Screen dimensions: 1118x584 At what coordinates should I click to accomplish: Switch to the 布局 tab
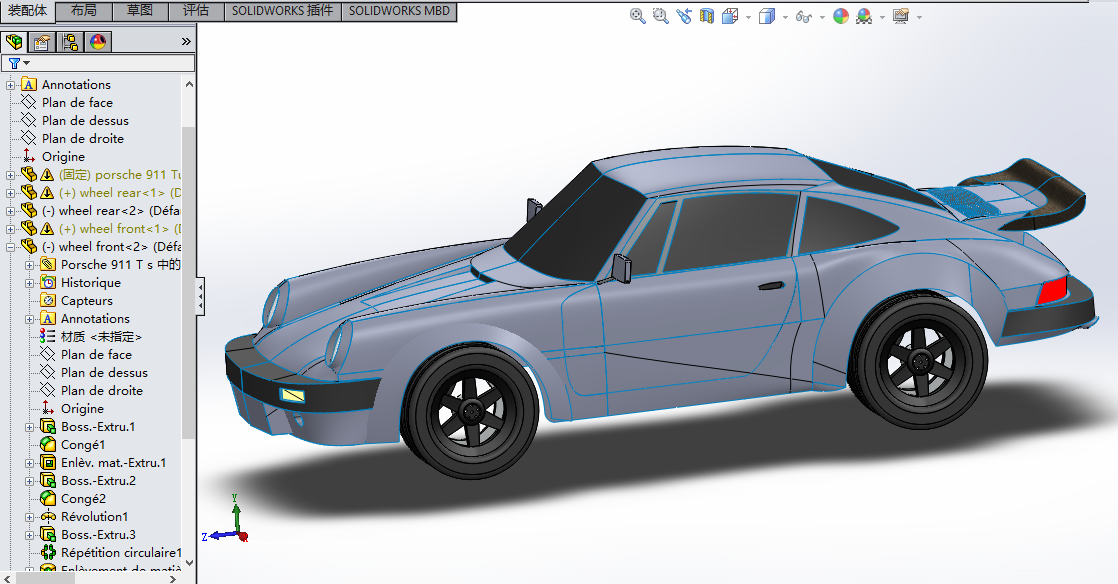[83, 11]
